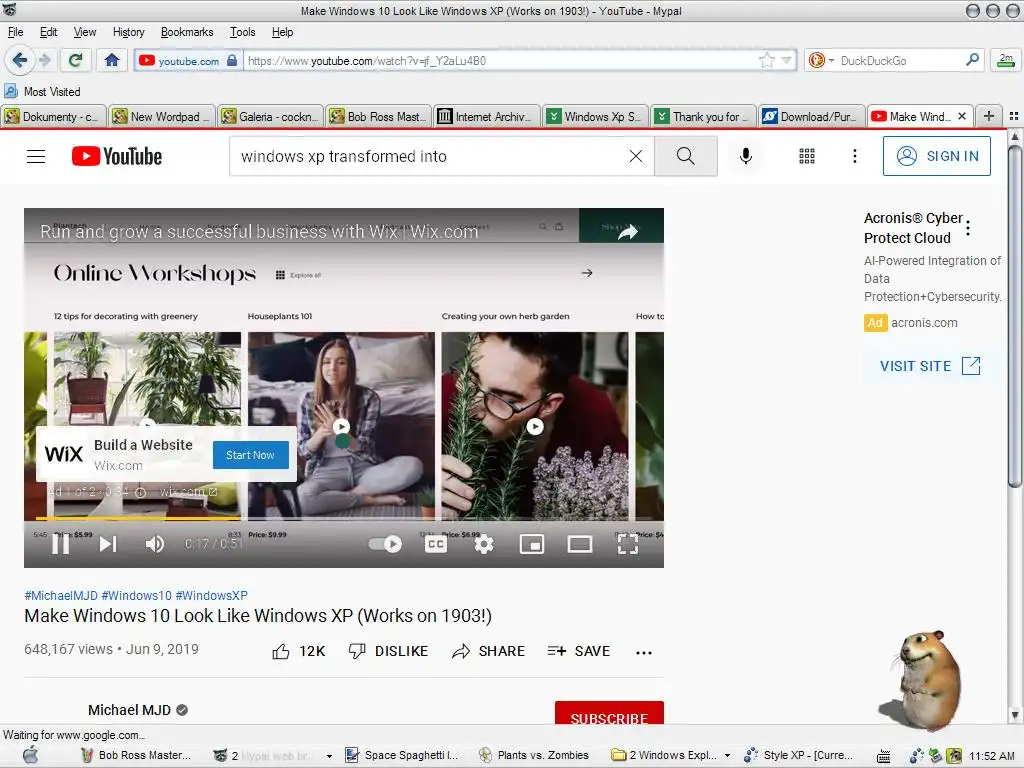This screenshot has width=1024, height=768.
Task: Open YouTube settings three-dot menu
Action: (x=854, y=156)
